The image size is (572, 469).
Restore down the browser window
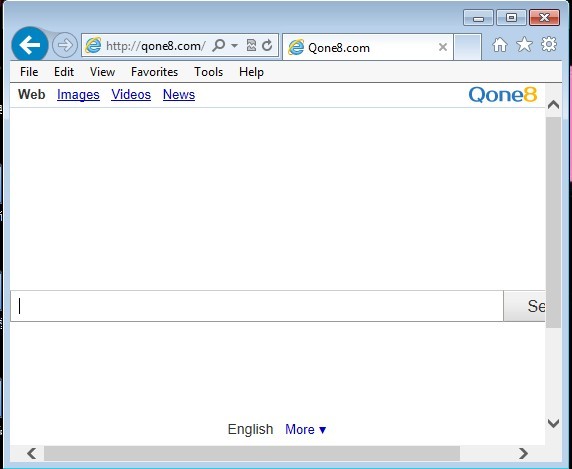(x=511, y=18)
